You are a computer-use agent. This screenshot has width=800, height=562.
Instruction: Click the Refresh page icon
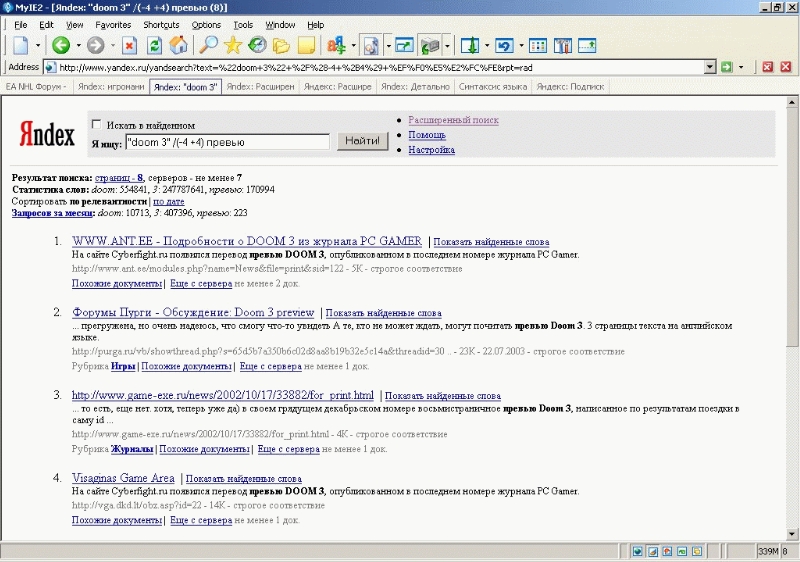point(154,45)
